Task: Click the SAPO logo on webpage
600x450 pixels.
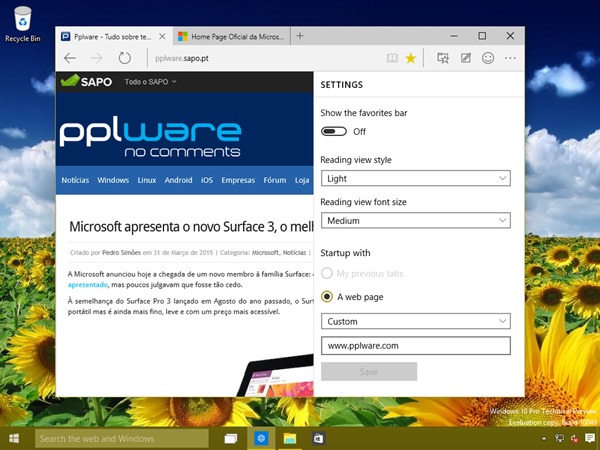Action: [x=86, y=81]
